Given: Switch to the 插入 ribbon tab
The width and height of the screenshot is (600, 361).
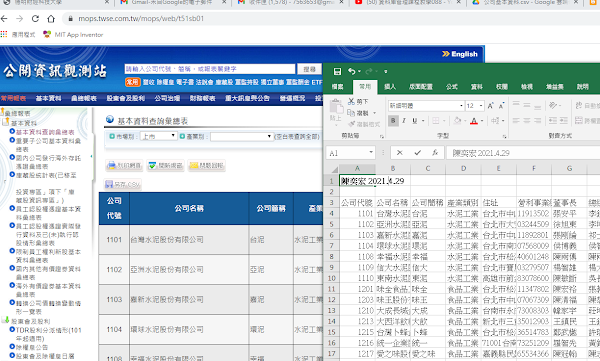Looking at the screenshot, I should pos(390,87).
